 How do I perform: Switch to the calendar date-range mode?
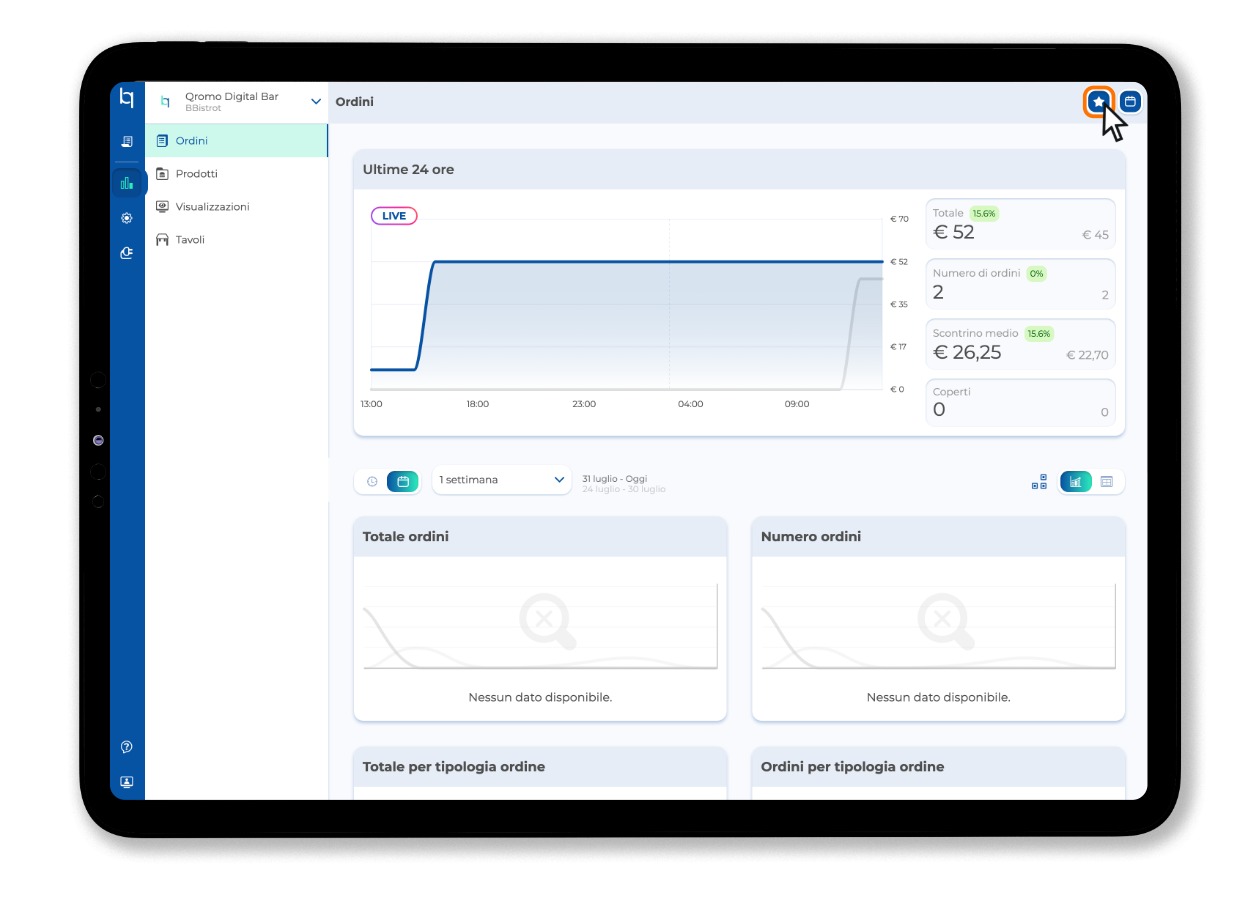coord(403,481)
